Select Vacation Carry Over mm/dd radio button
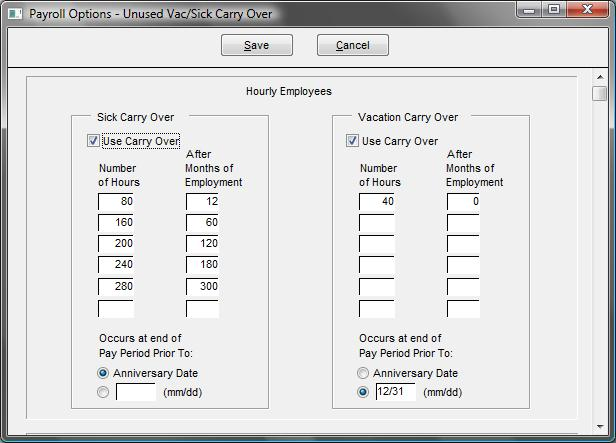This screenshot has width=616, height=443. (x=363, y=392)
